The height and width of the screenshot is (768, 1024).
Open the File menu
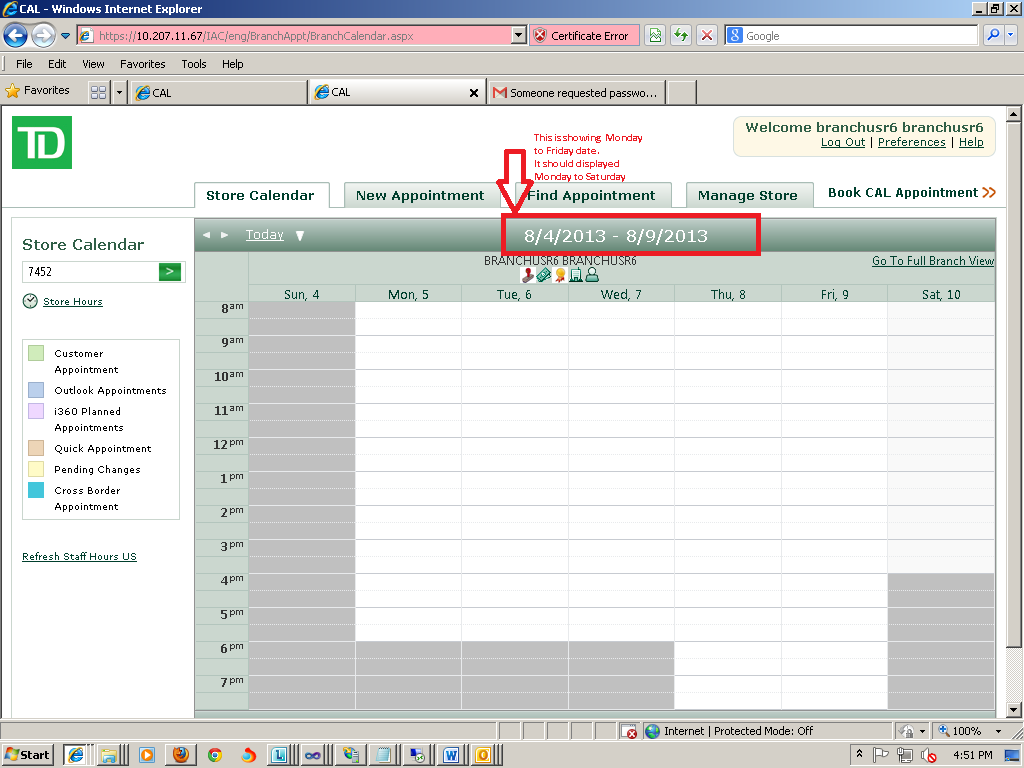point(24,64)
